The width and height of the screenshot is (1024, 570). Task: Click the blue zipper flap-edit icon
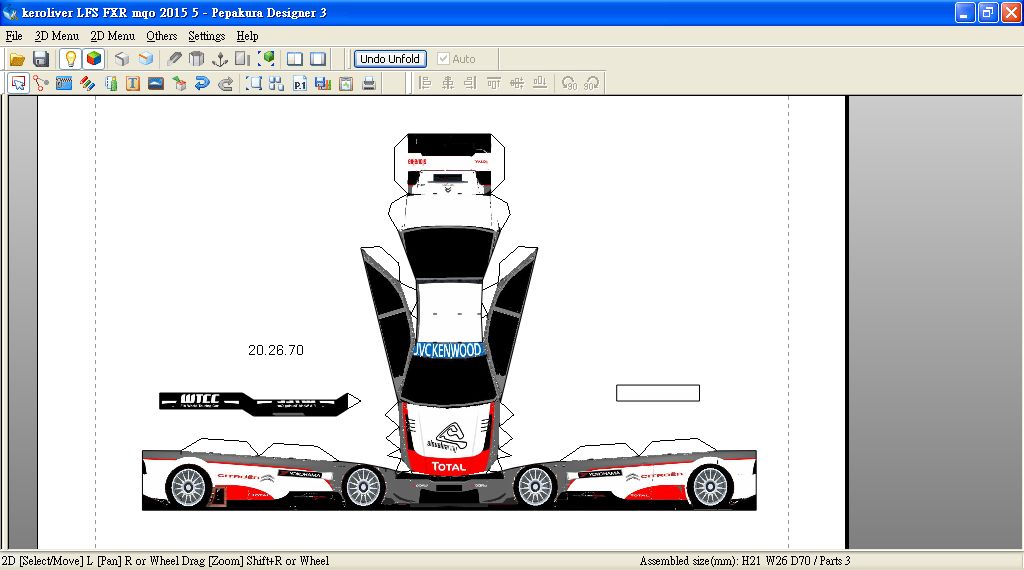pyautogui.click(x=64, y=84)
